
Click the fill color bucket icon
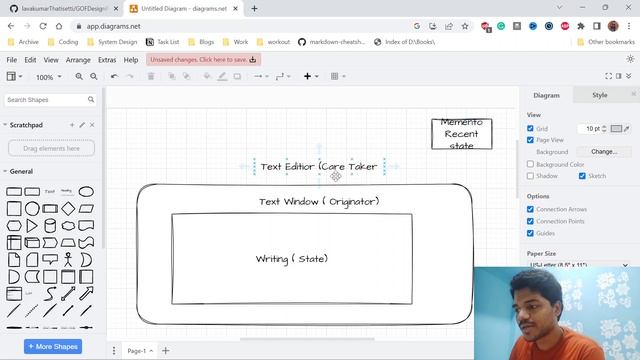point(207,76)
